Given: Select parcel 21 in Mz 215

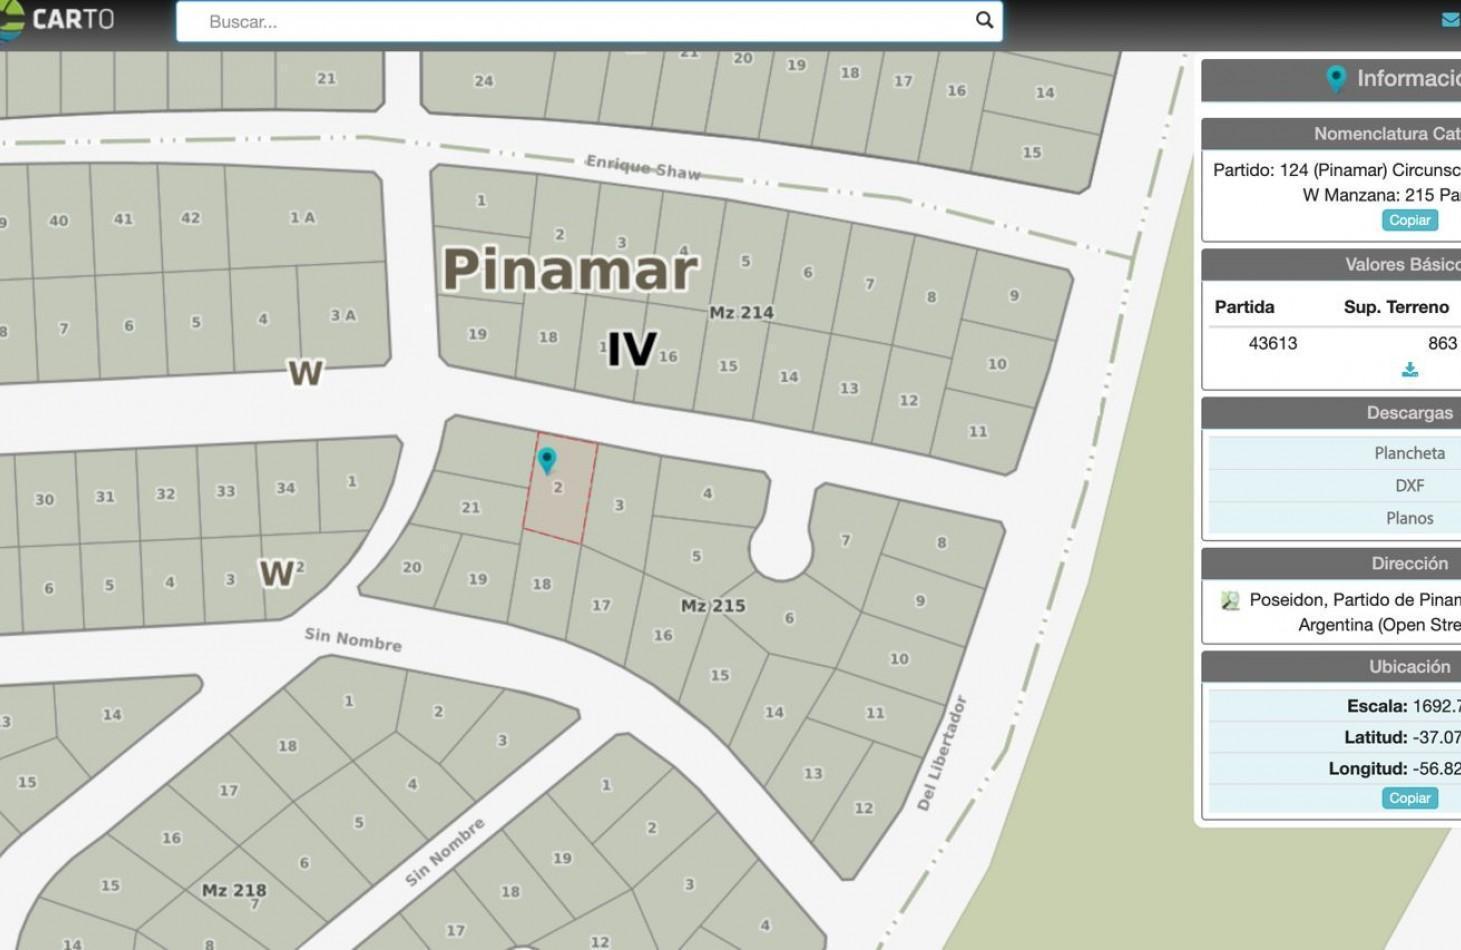Looking at the screenshot, I should point(470,507).
